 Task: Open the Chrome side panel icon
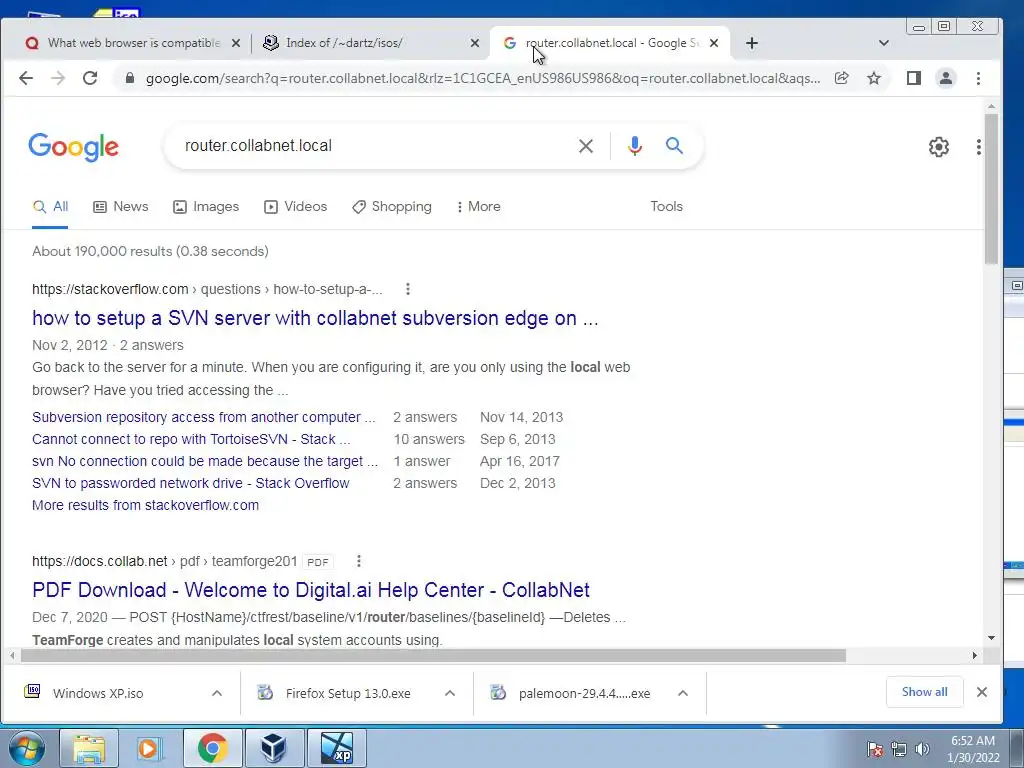(914, 78)
